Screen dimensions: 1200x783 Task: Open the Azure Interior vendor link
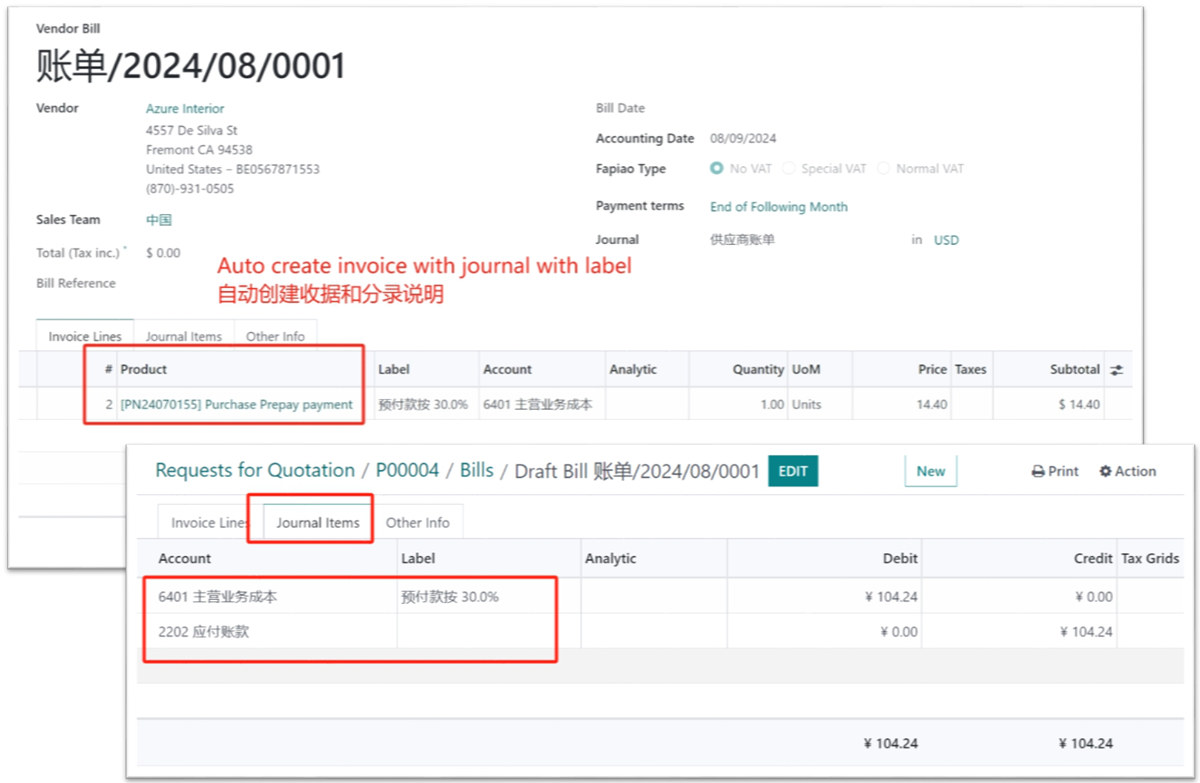pyautogui.click(x=185, y=109)
